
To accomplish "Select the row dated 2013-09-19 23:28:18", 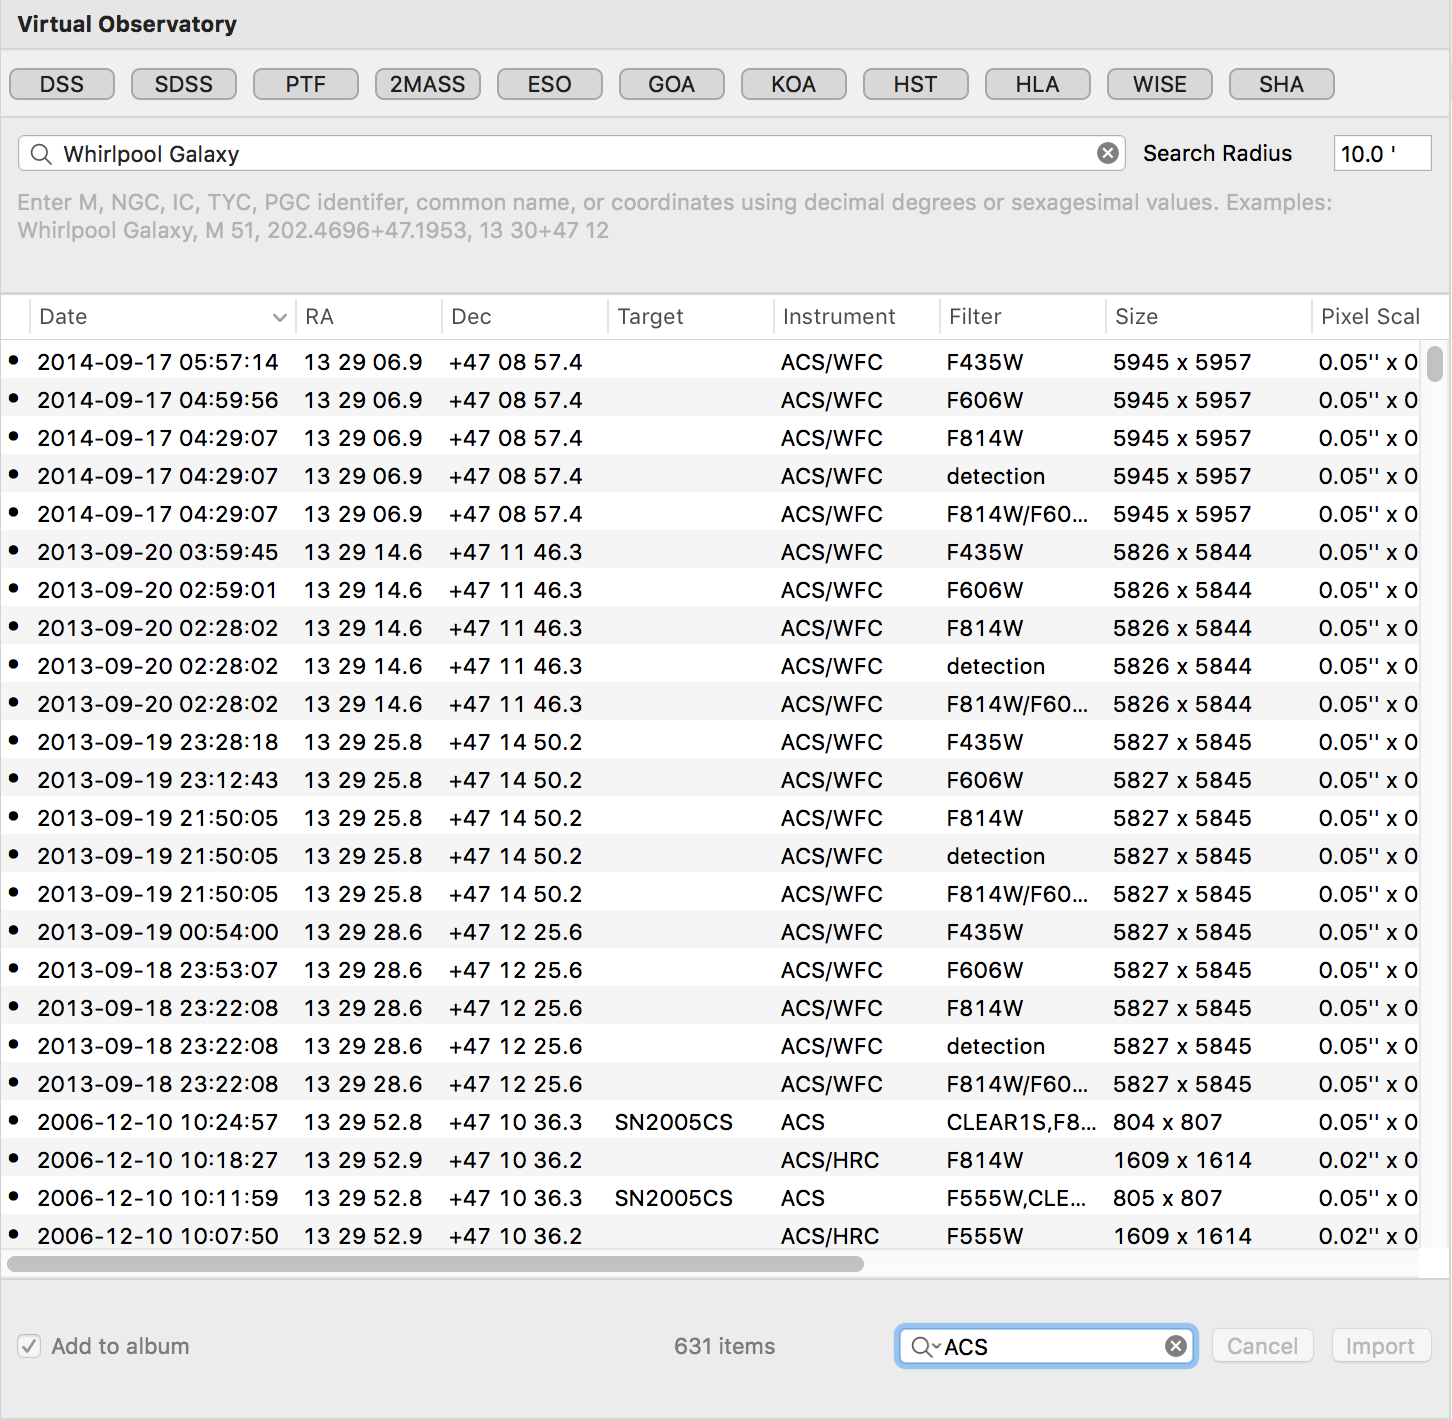I will (x=710, y=741).
